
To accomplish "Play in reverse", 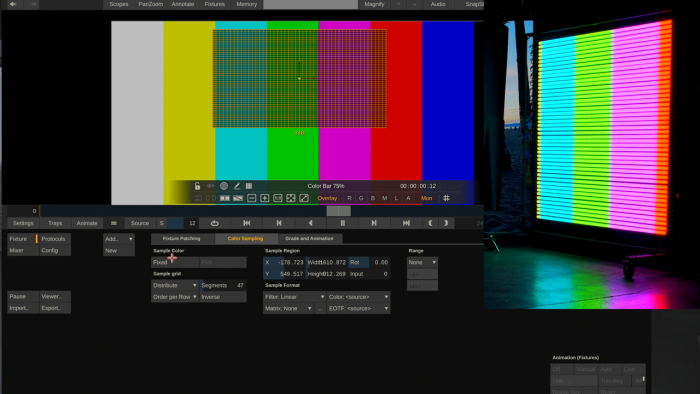I will coord(311,223).
